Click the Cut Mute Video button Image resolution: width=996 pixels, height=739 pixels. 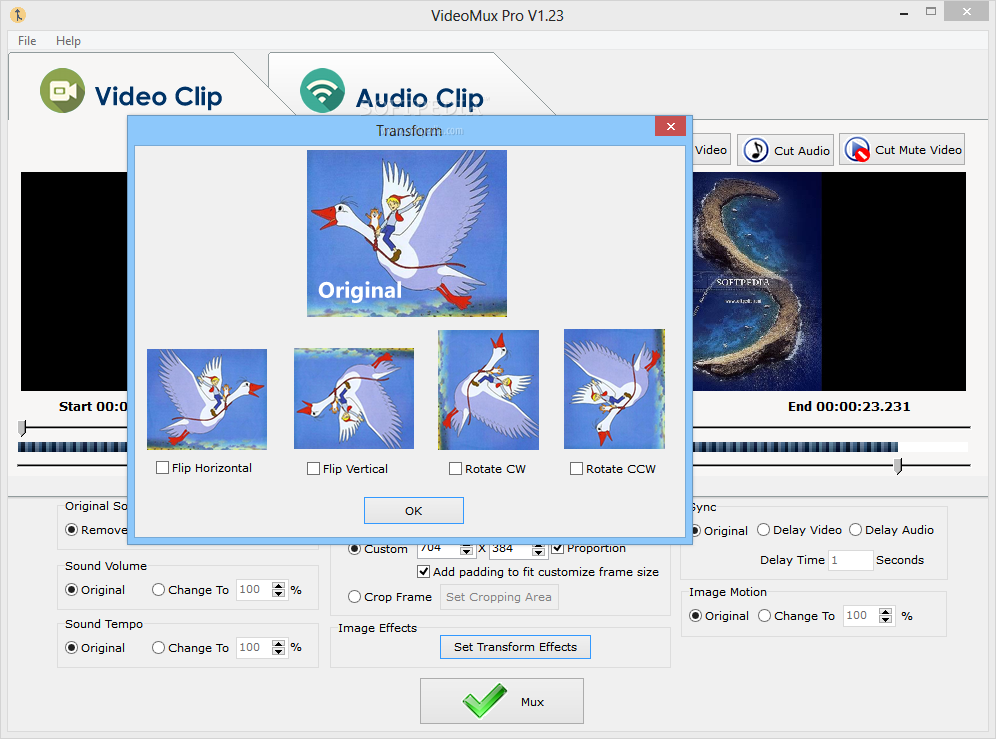coord(902,150)
